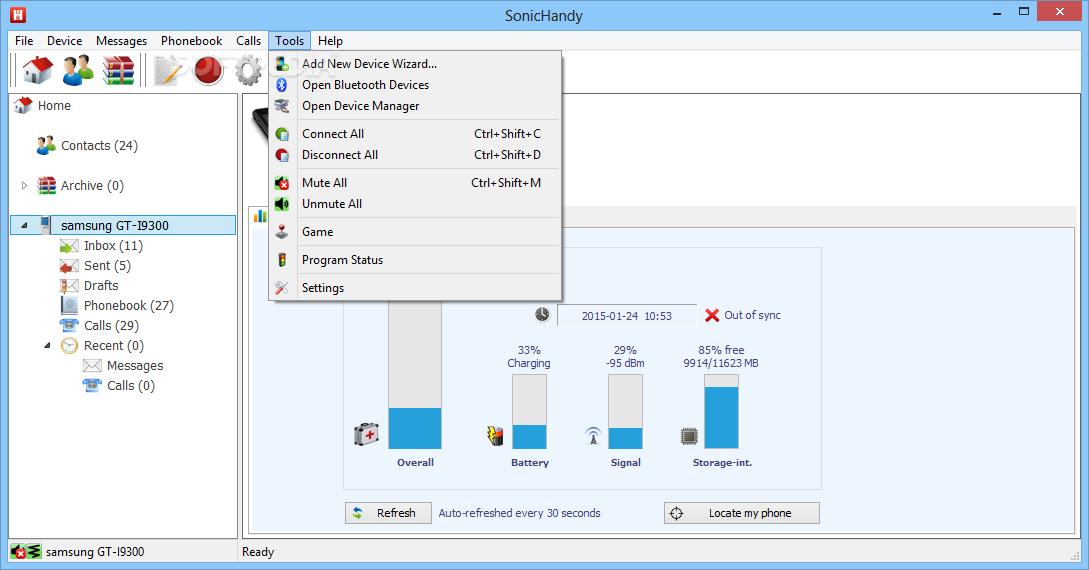Select Home in the sidebar tree
The width and height of the screenshot is (1089, 570).
tap(54, 106)
